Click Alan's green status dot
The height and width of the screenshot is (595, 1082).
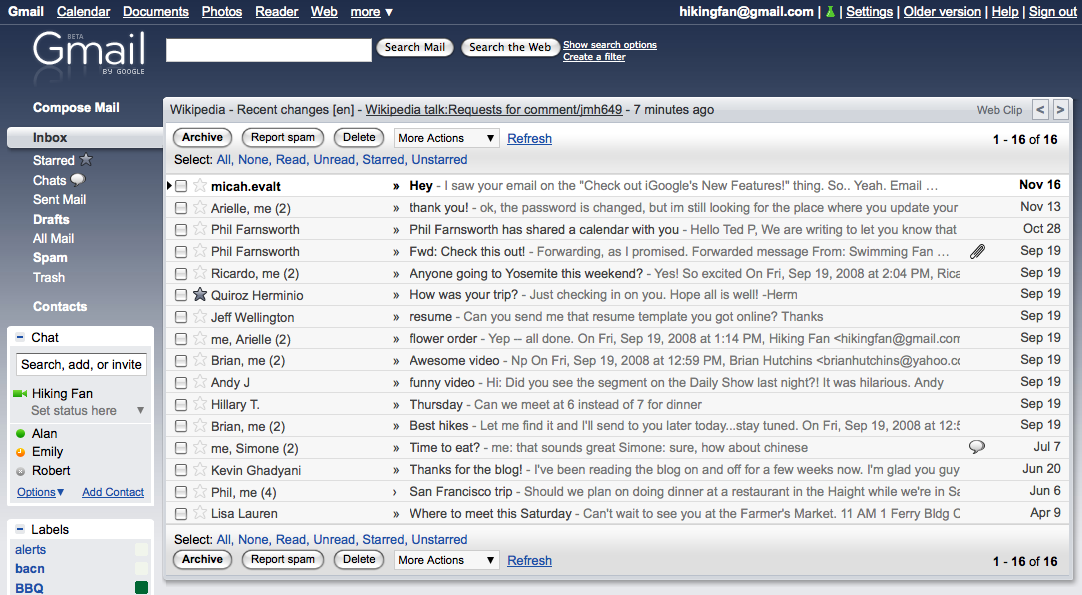click(x=21, y=433)
